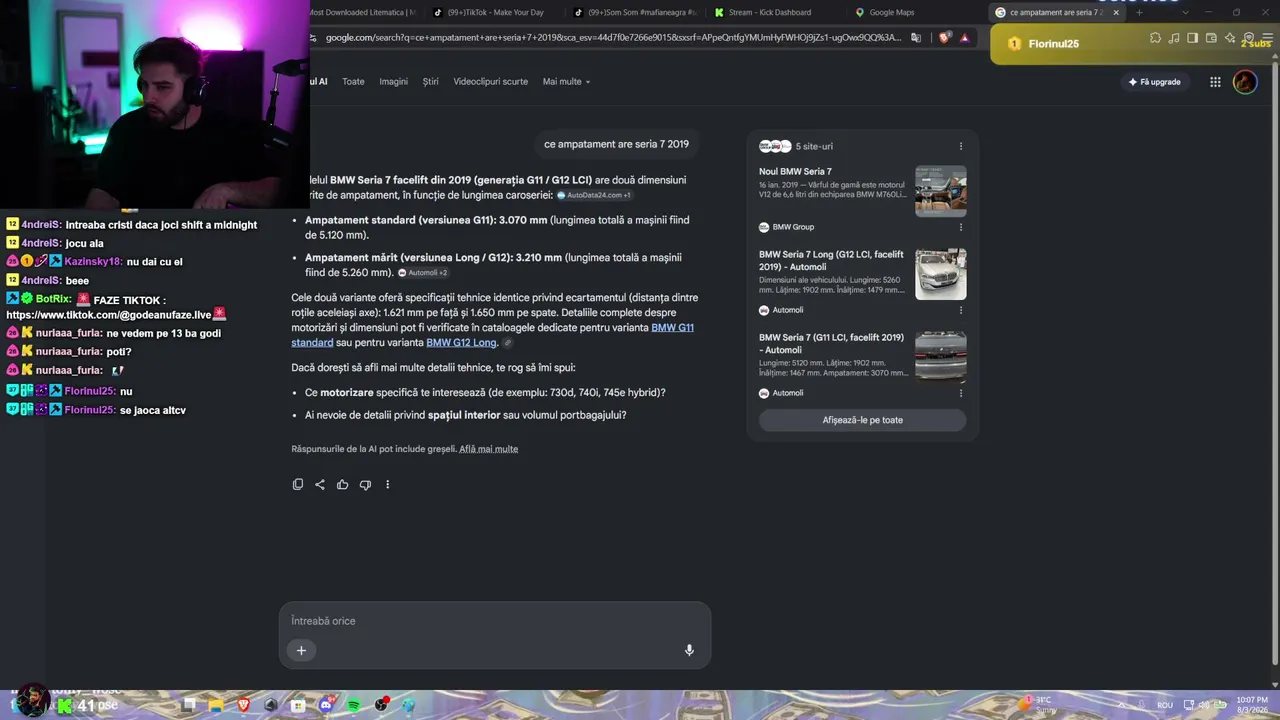Open the Noul BMW Seria 7 result
1280x720 pixels.
coord(795,172)
